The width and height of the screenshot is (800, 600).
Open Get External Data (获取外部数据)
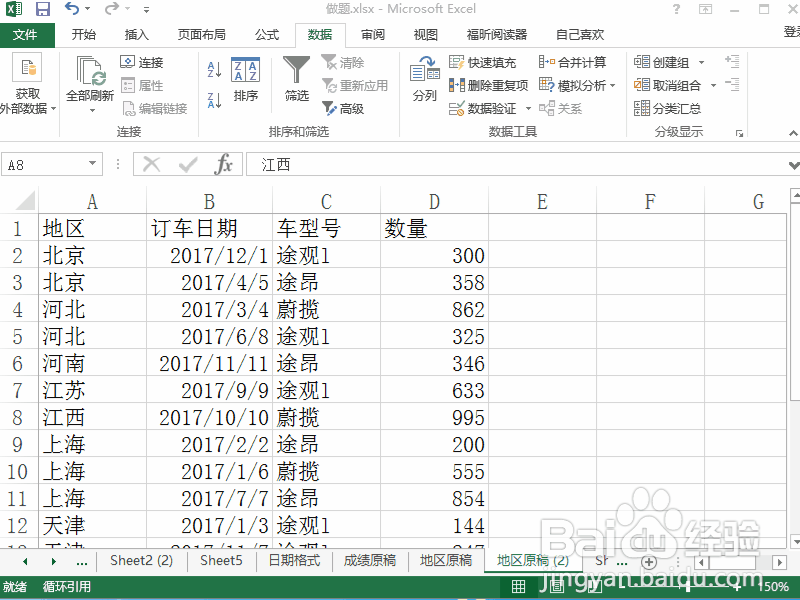pyautogui.click(x=28, y=83)
